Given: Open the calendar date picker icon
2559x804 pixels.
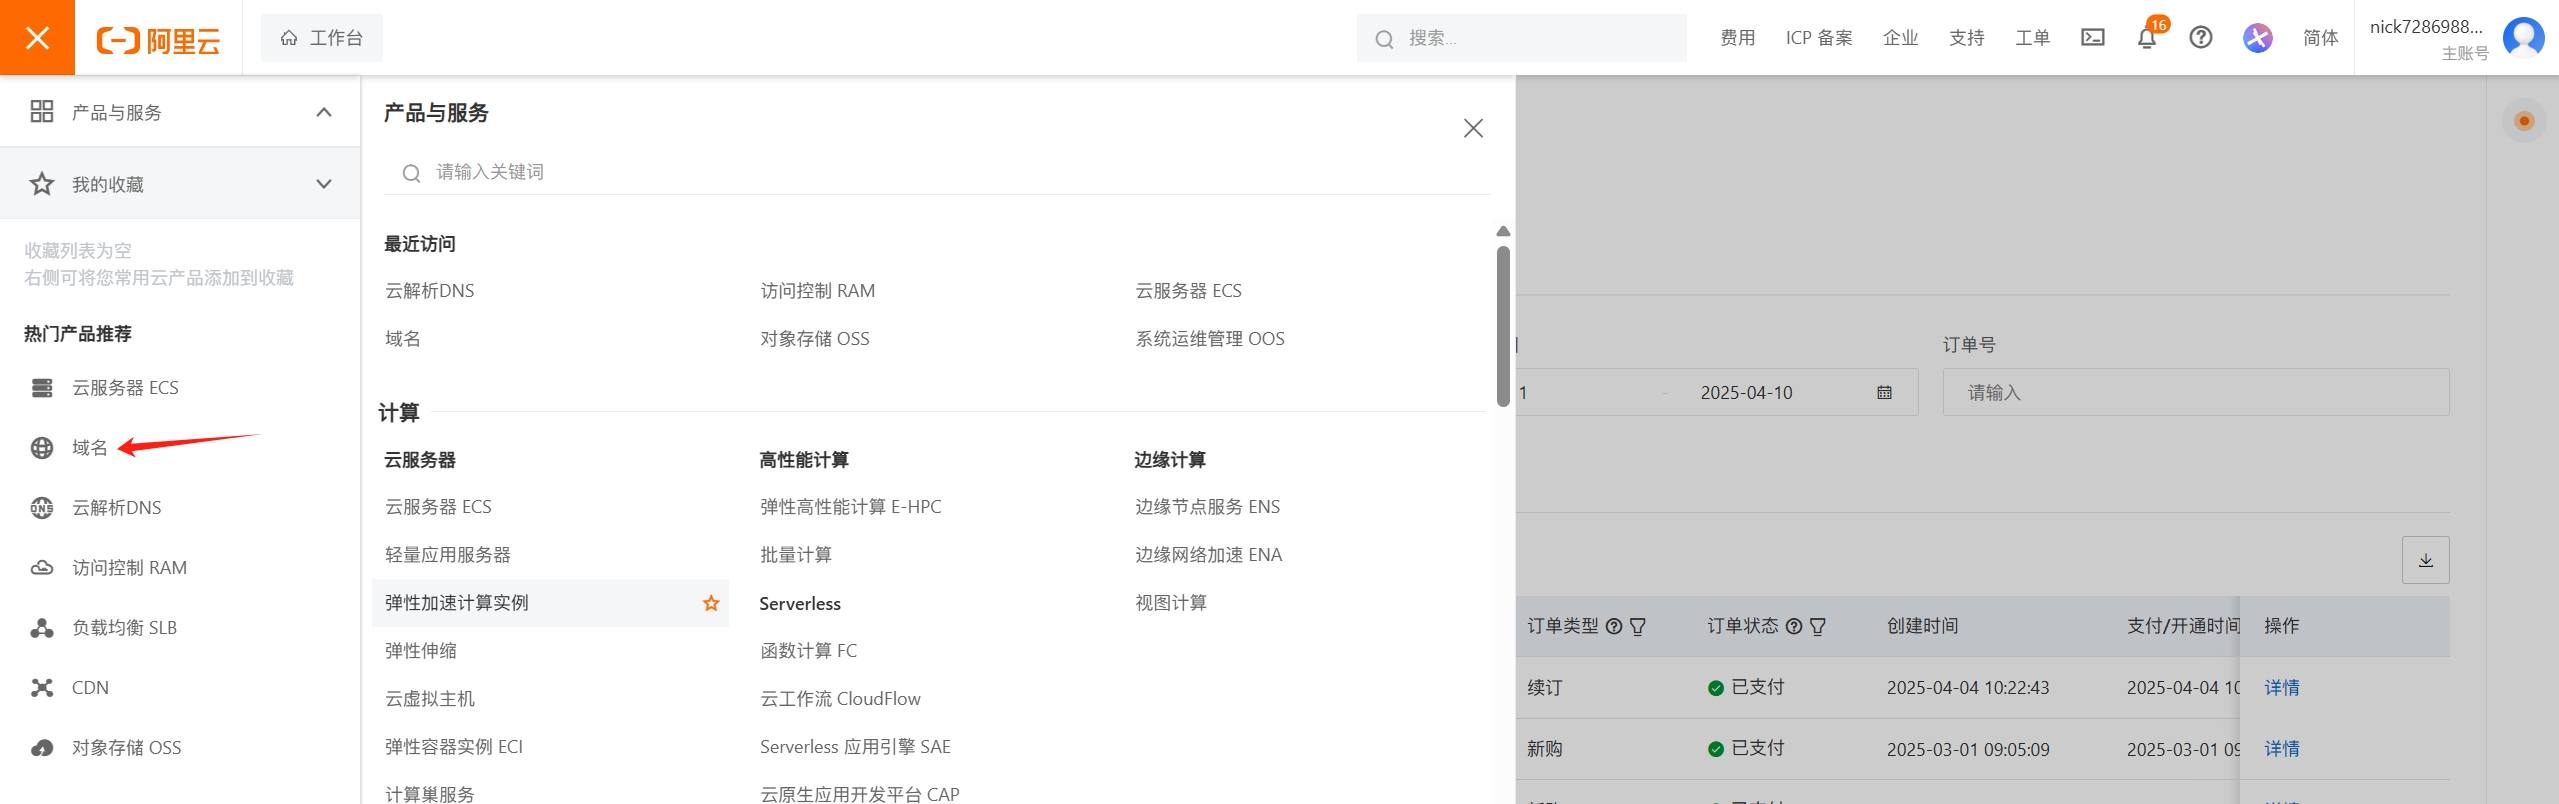Looking at the screenshot, I should click(1885, 393).
